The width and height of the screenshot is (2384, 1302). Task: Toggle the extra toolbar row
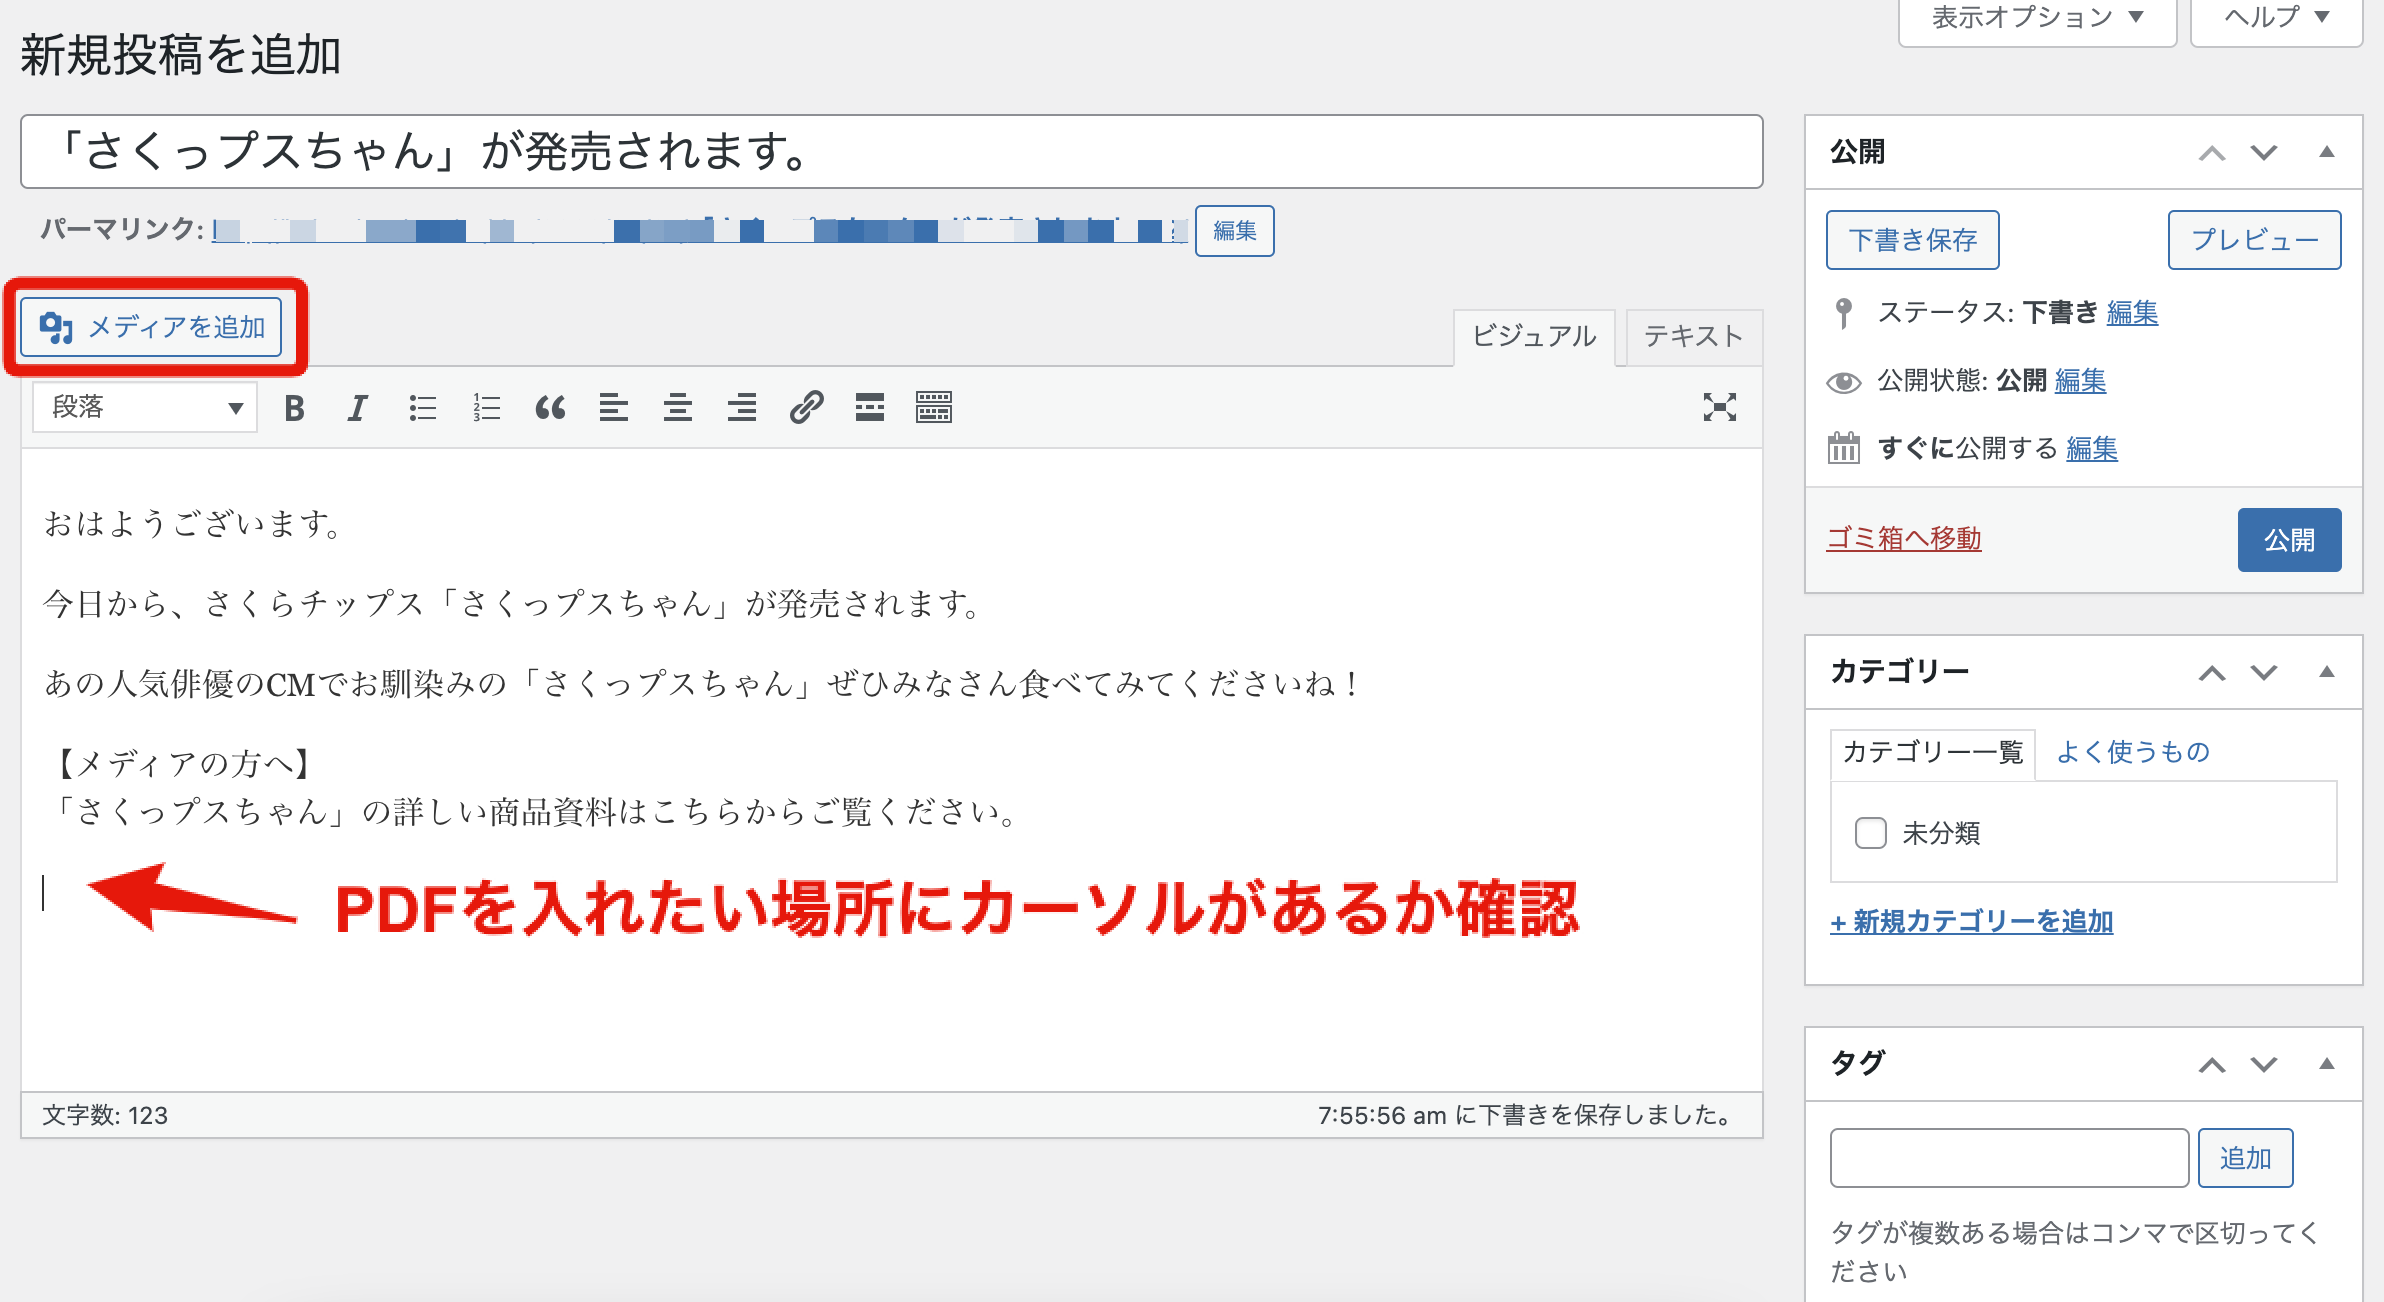coord(934,408)
